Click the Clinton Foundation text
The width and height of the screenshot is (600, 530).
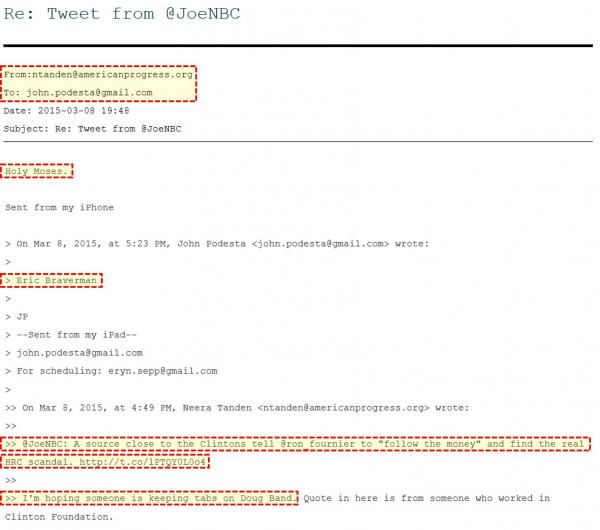[59, 517]
